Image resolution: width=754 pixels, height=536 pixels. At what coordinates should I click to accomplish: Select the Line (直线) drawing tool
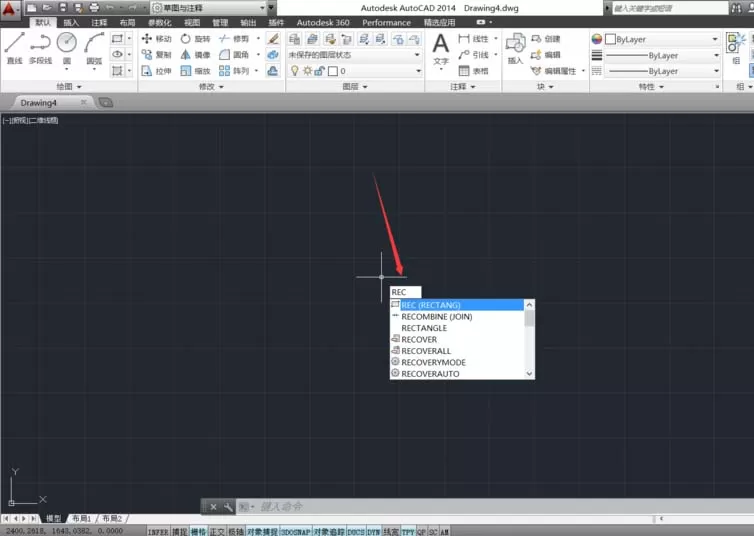tap(14, 48)
